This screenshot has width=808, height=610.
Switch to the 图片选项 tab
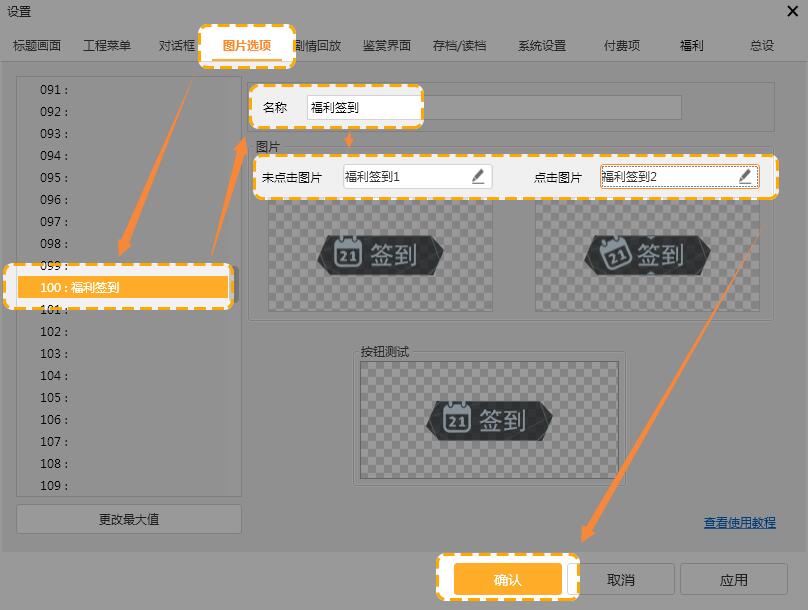click(246, 46)
